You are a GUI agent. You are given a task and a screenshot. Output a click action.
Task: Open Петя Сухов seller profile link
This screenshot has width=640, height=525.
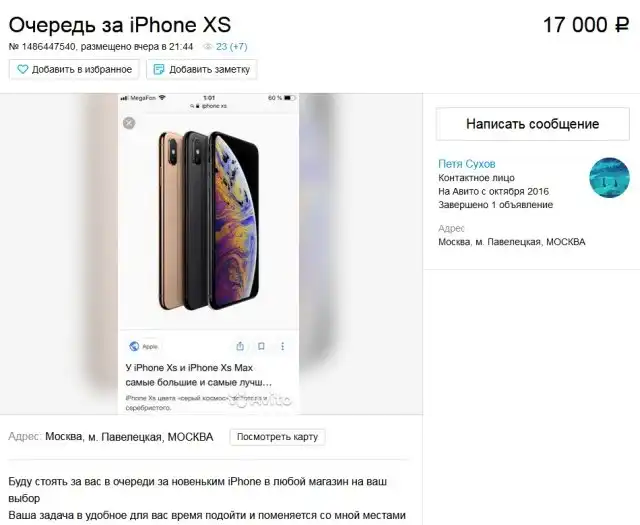tap(467, 164)
